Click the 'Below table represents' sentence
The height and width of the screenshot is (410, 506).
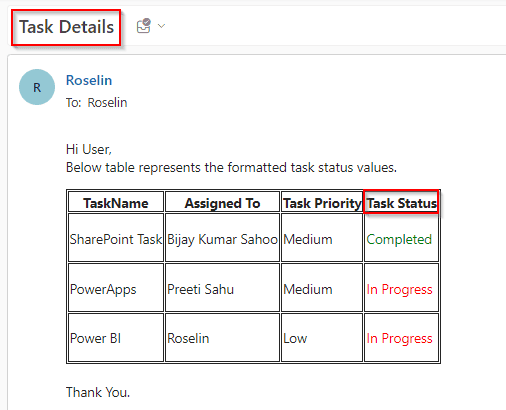[231, 167]
